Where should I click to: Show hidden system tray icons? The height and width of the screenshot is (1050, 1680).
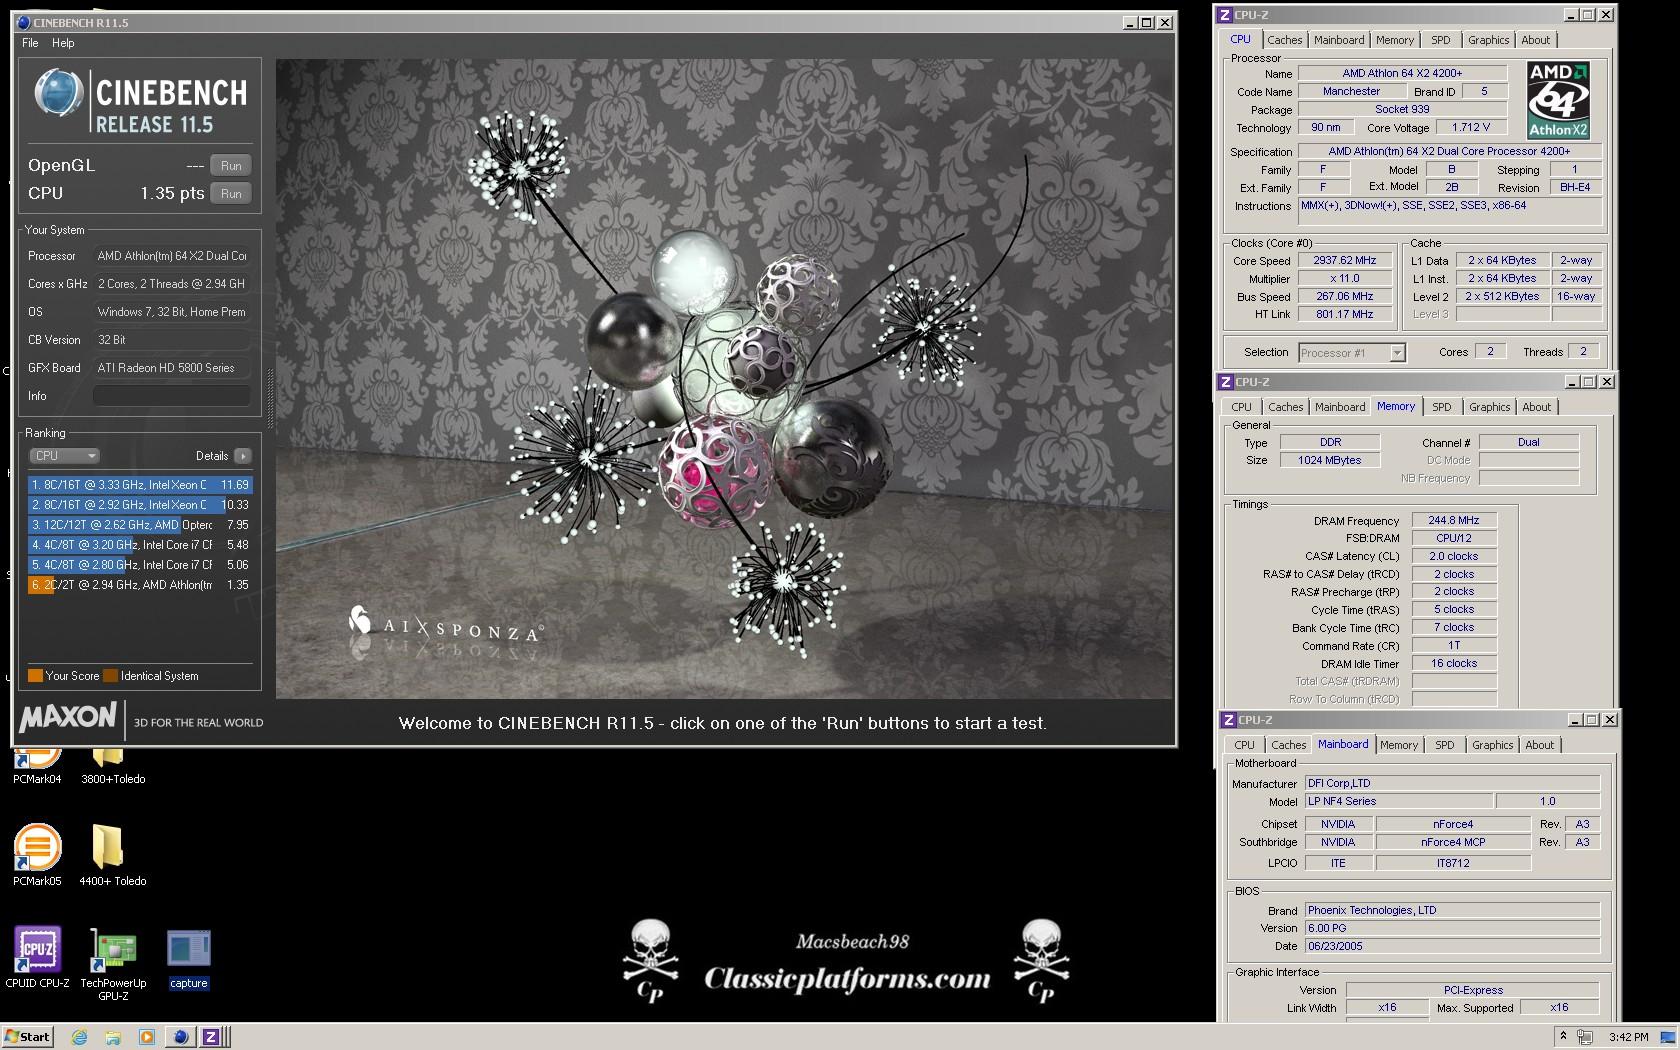(1563, 1037)
